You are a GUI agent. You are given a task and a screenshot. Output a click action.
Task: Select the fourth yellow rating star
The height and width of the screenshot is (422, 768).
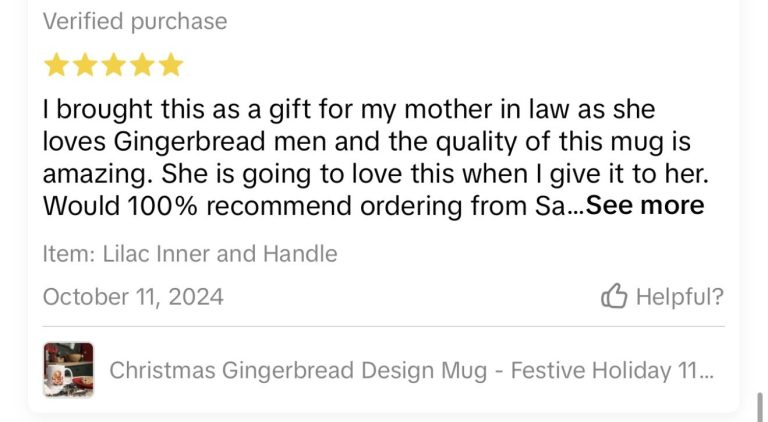pos(142,65)
